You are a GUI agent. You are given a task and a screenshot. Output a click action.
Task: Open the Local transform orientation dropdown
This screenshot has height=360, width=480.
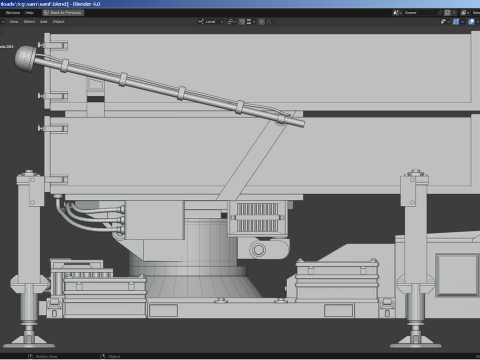[210, 22]
